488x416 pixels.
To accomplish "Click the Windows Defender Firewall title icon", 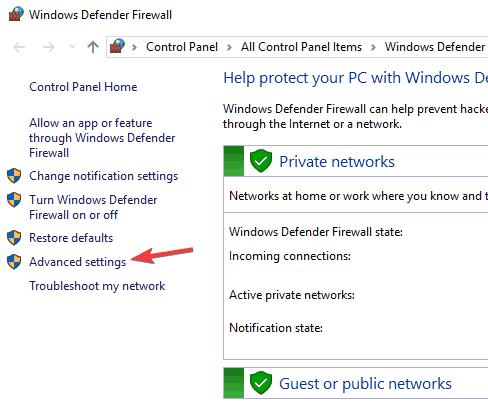I will click(16, 14).
